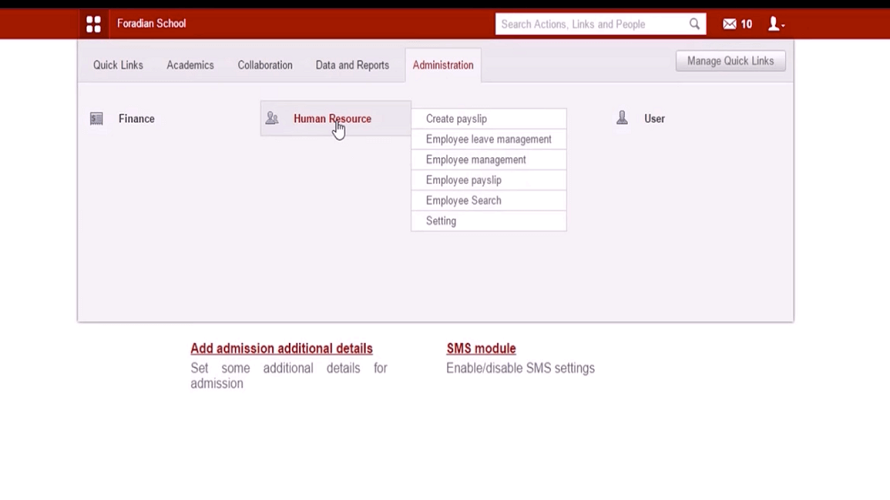Go to Data and Reports tab
The width and height of the screenshot is (890, 500).
pos(352,65)
